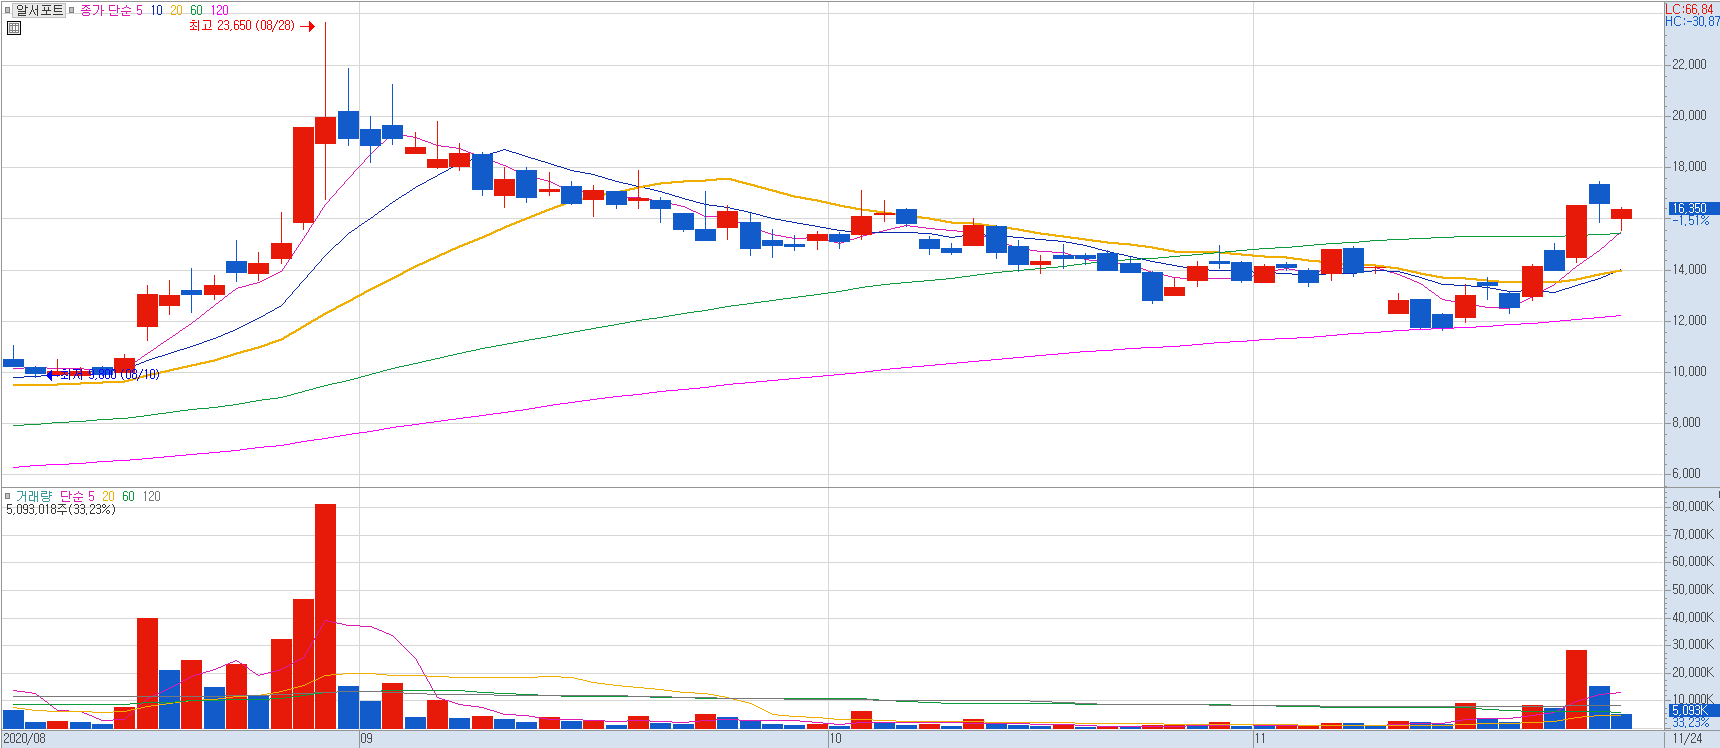Select the green 60-day price average label
This screenshot has height=748, width=1720.
[x=196, y=10]
